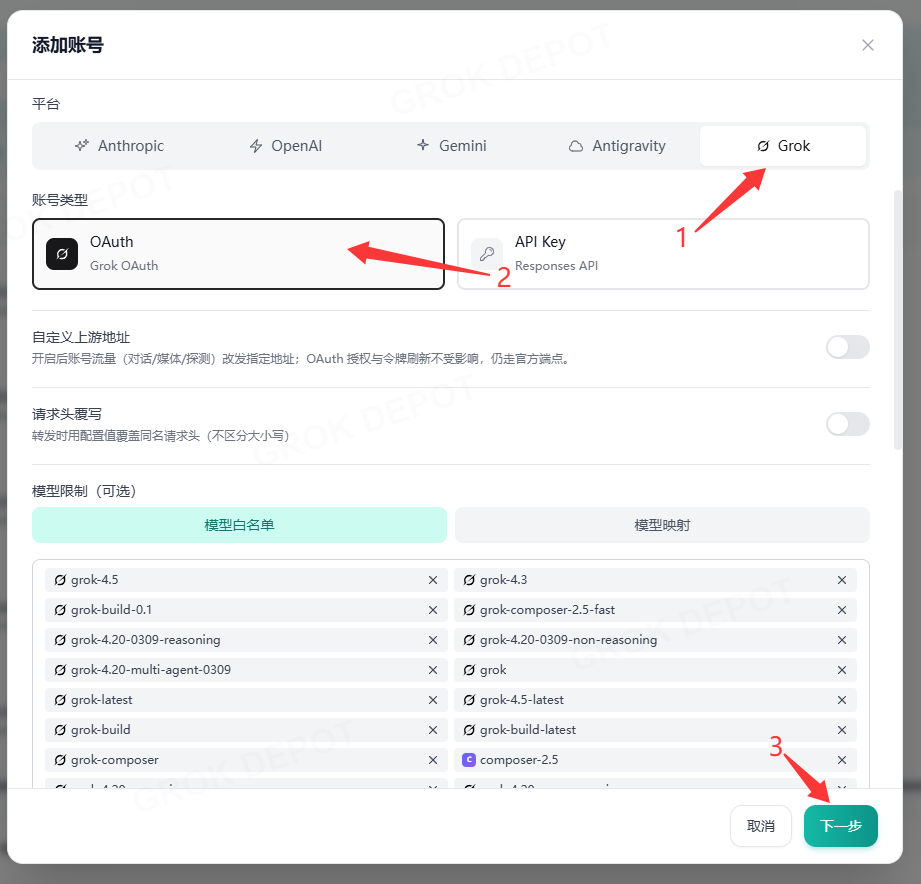Select the OpenAI platform tab
921x884 pixels.
coord(285,146)
